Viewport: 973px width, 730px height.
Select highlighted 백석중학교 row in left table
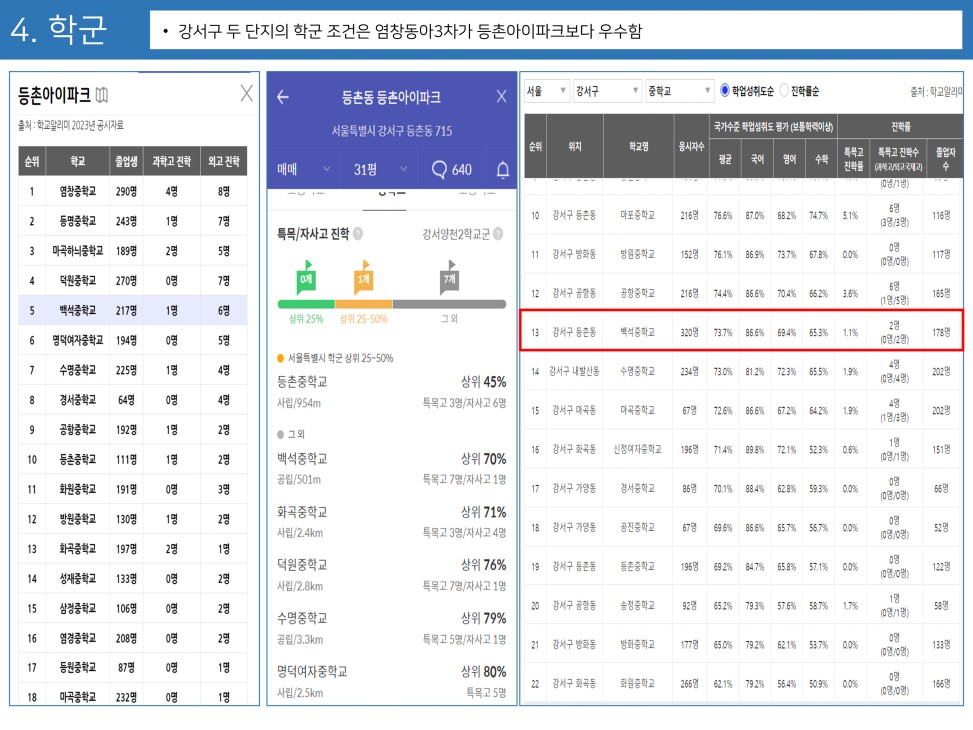tap(133, 310)
